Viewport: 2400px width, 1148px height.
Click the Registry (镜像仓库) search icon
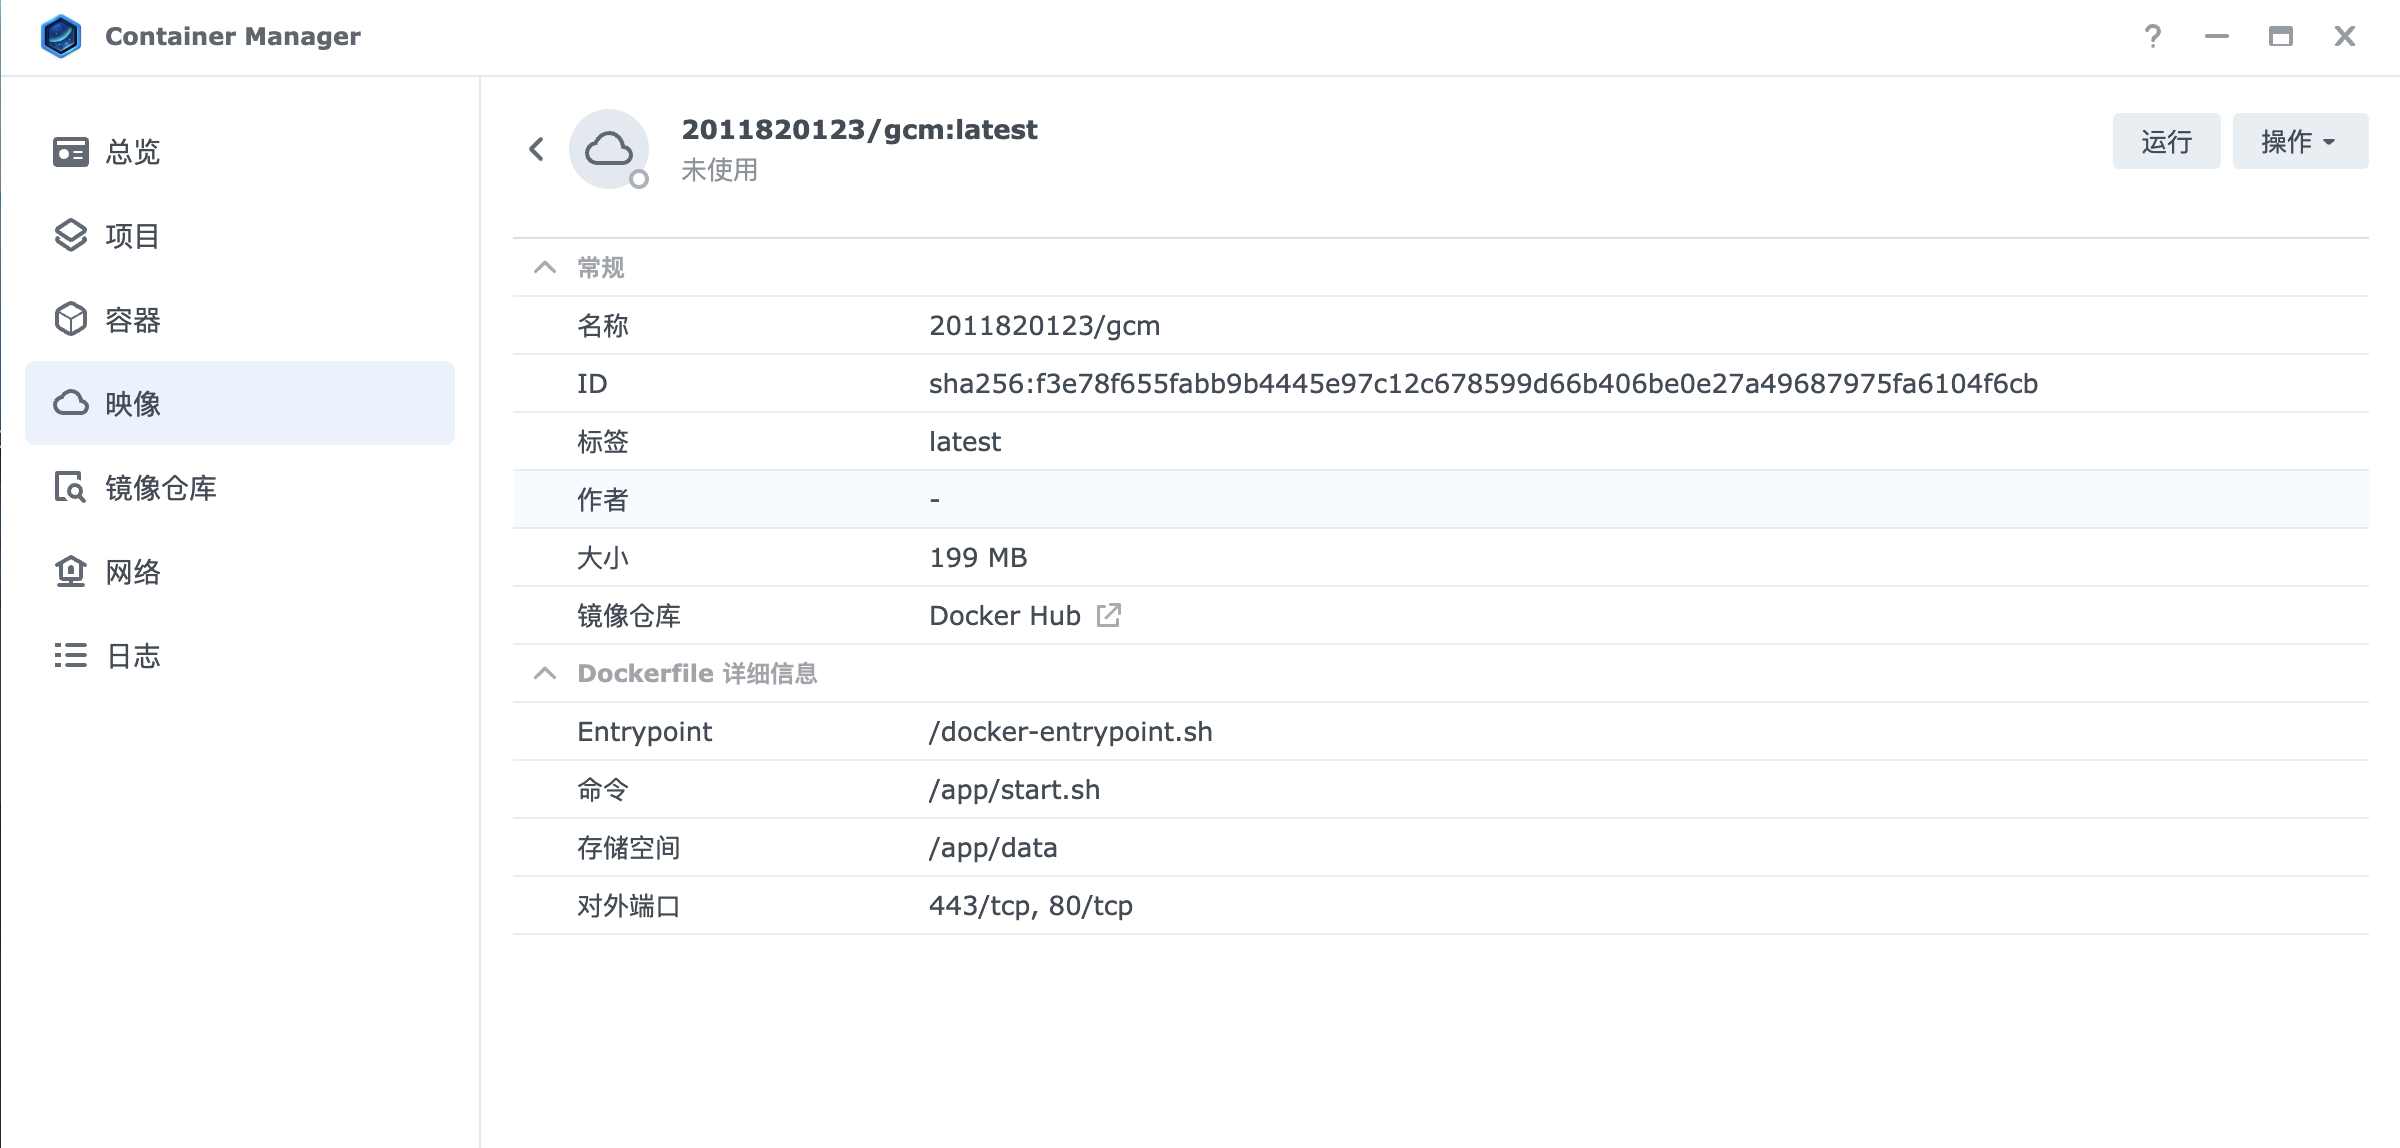click(70, 488)
